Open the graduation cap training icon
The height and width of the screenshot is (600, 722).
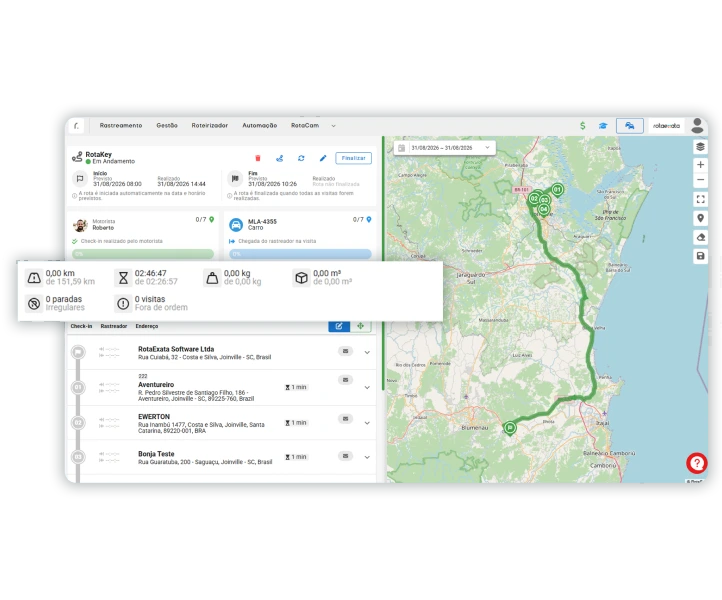603,126
